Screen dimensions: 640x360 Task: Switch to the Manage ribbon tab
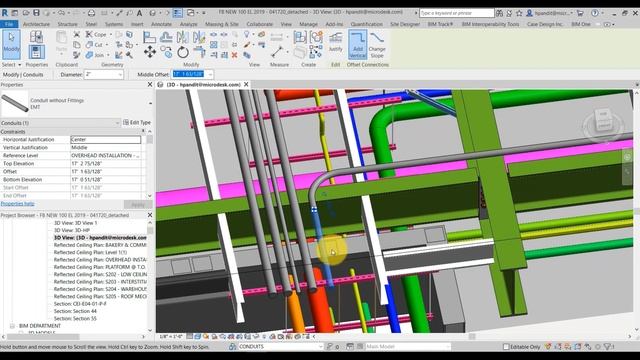(x=308, y=24)
